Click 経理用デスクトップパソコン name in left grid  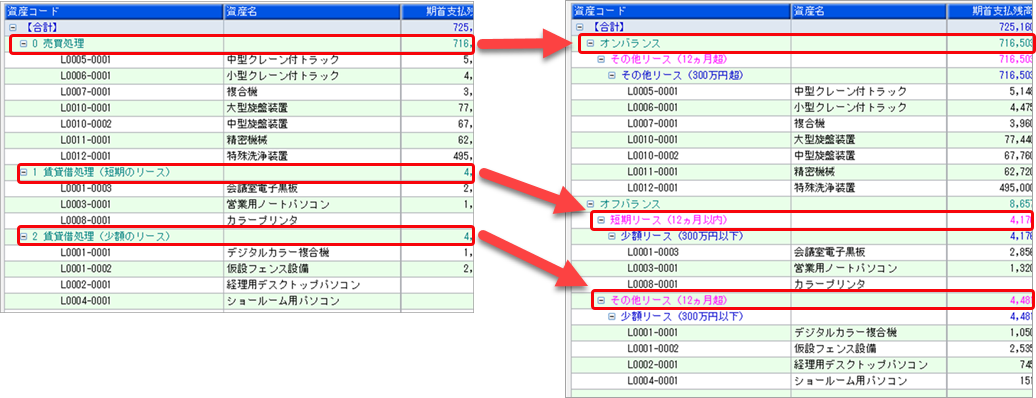pyautogui.click(x=293, y=285)
